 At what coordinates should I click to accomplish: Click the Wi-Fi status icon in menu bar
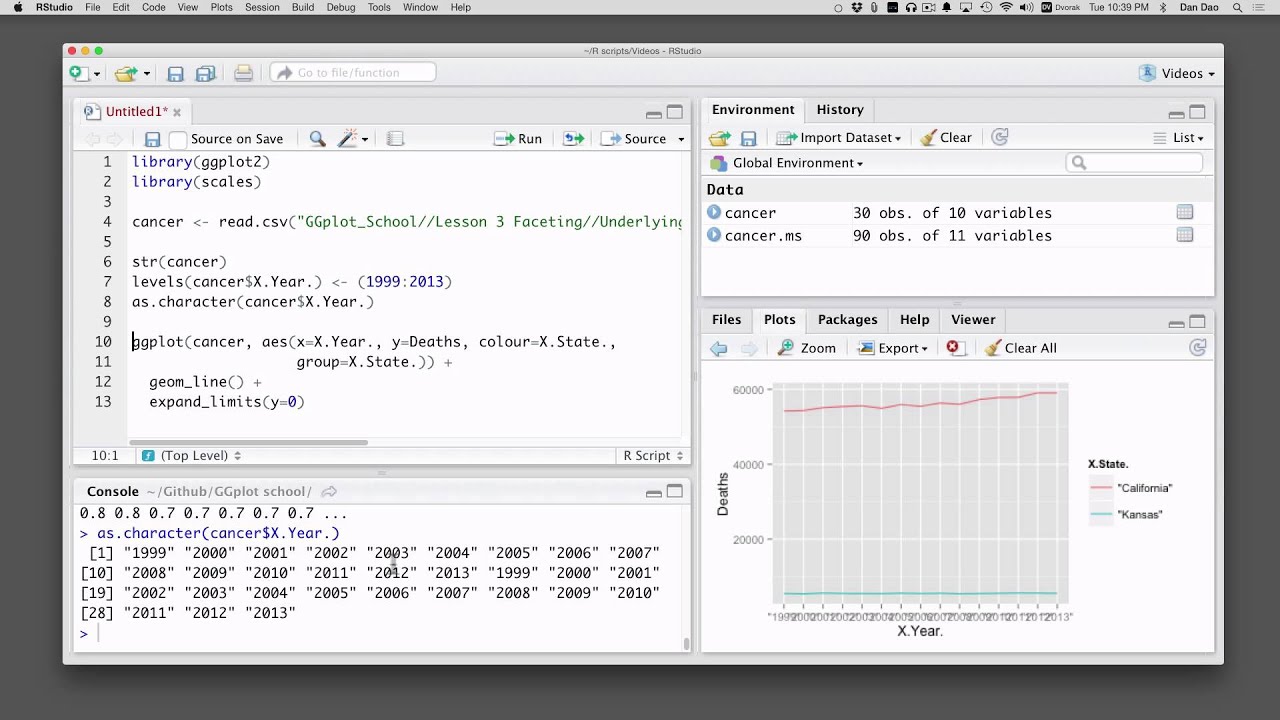pyautogui.click(x=1006, y=7)
